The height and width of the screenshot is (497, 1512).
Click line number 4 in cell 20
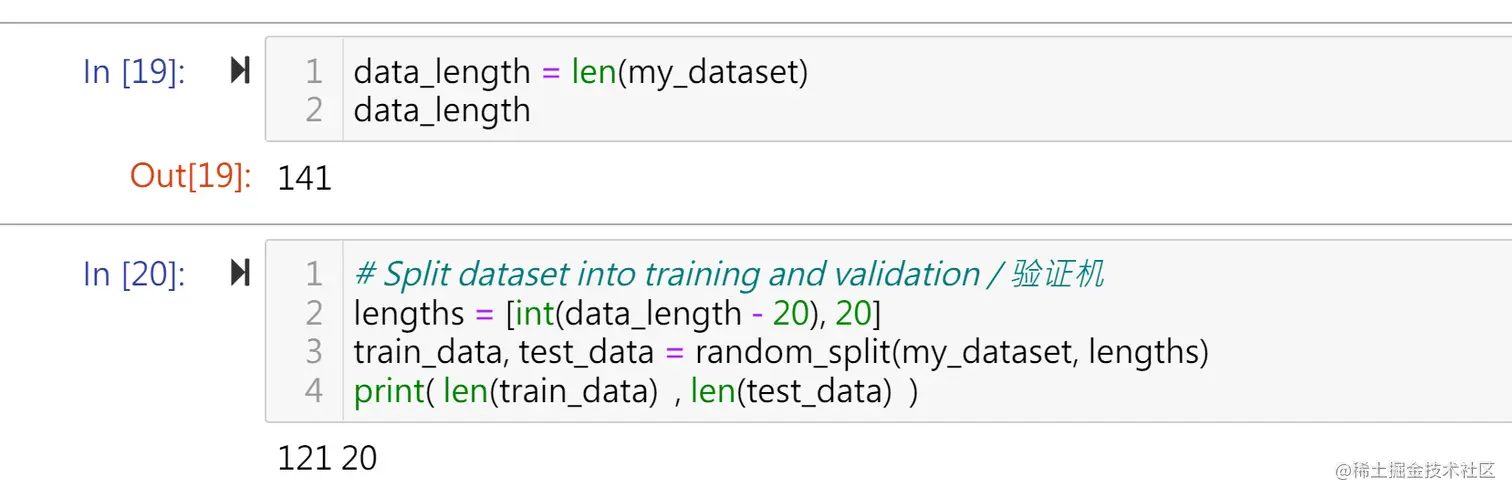click(314, 391)
